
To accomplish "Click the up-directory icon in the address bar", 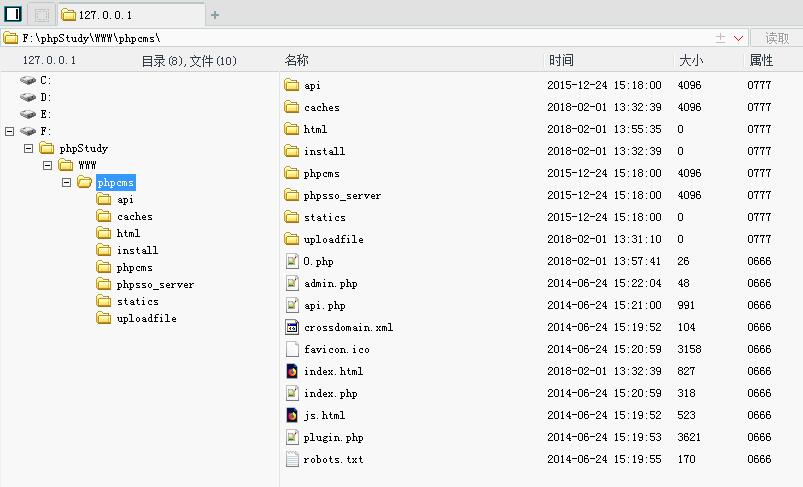I will (x=720, y=38).
